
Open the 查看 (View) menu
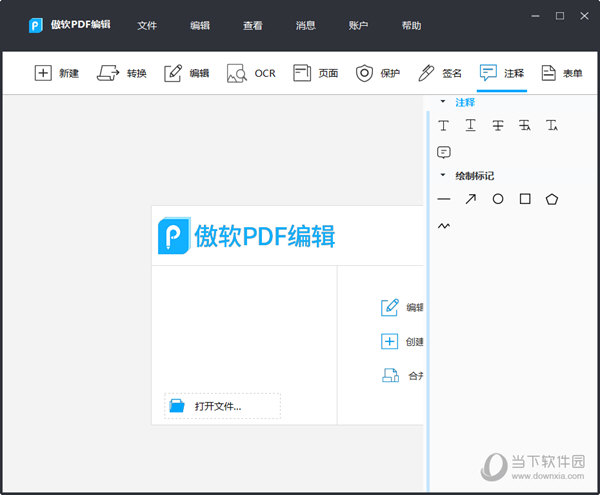[253, 25]
